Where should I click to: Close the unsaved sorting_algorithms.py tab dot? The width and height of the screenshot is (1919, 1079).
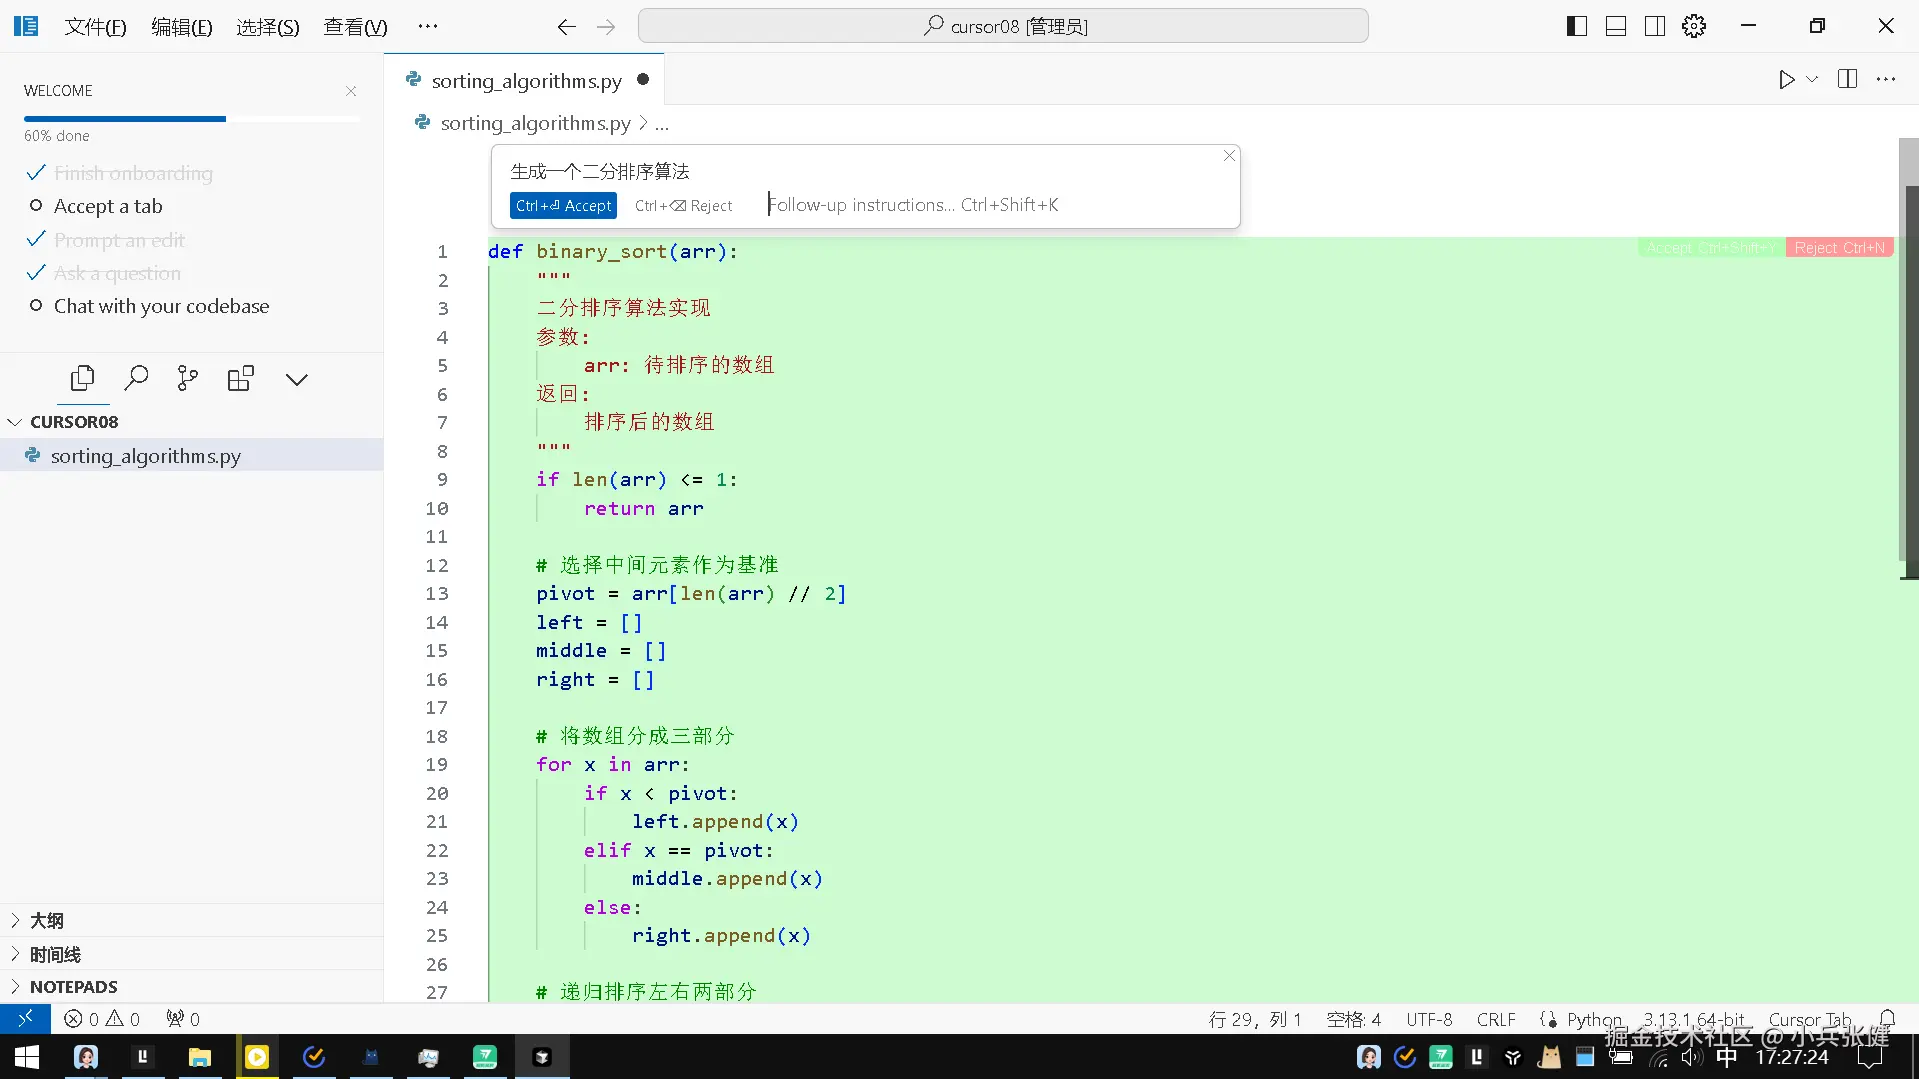pos(643,79)
